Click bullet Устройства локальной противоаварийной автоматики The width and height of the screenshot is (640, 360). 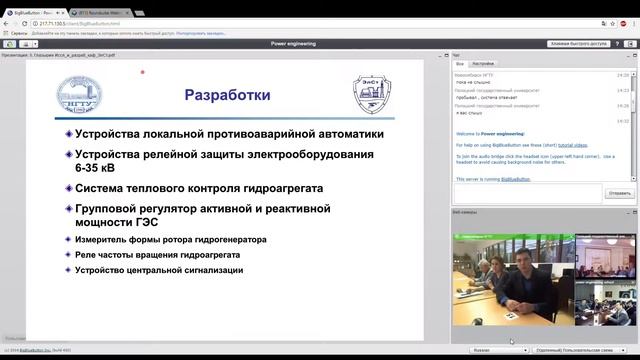(229, 134)
